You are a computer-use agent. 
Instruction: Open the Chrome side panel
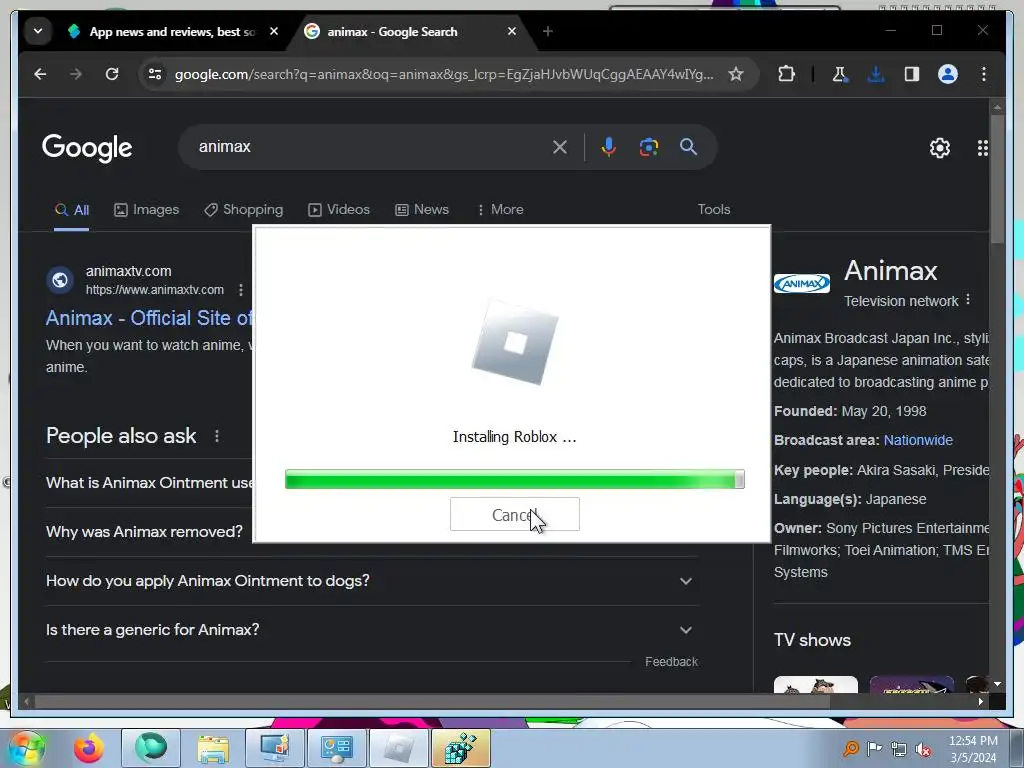[912, 74]
